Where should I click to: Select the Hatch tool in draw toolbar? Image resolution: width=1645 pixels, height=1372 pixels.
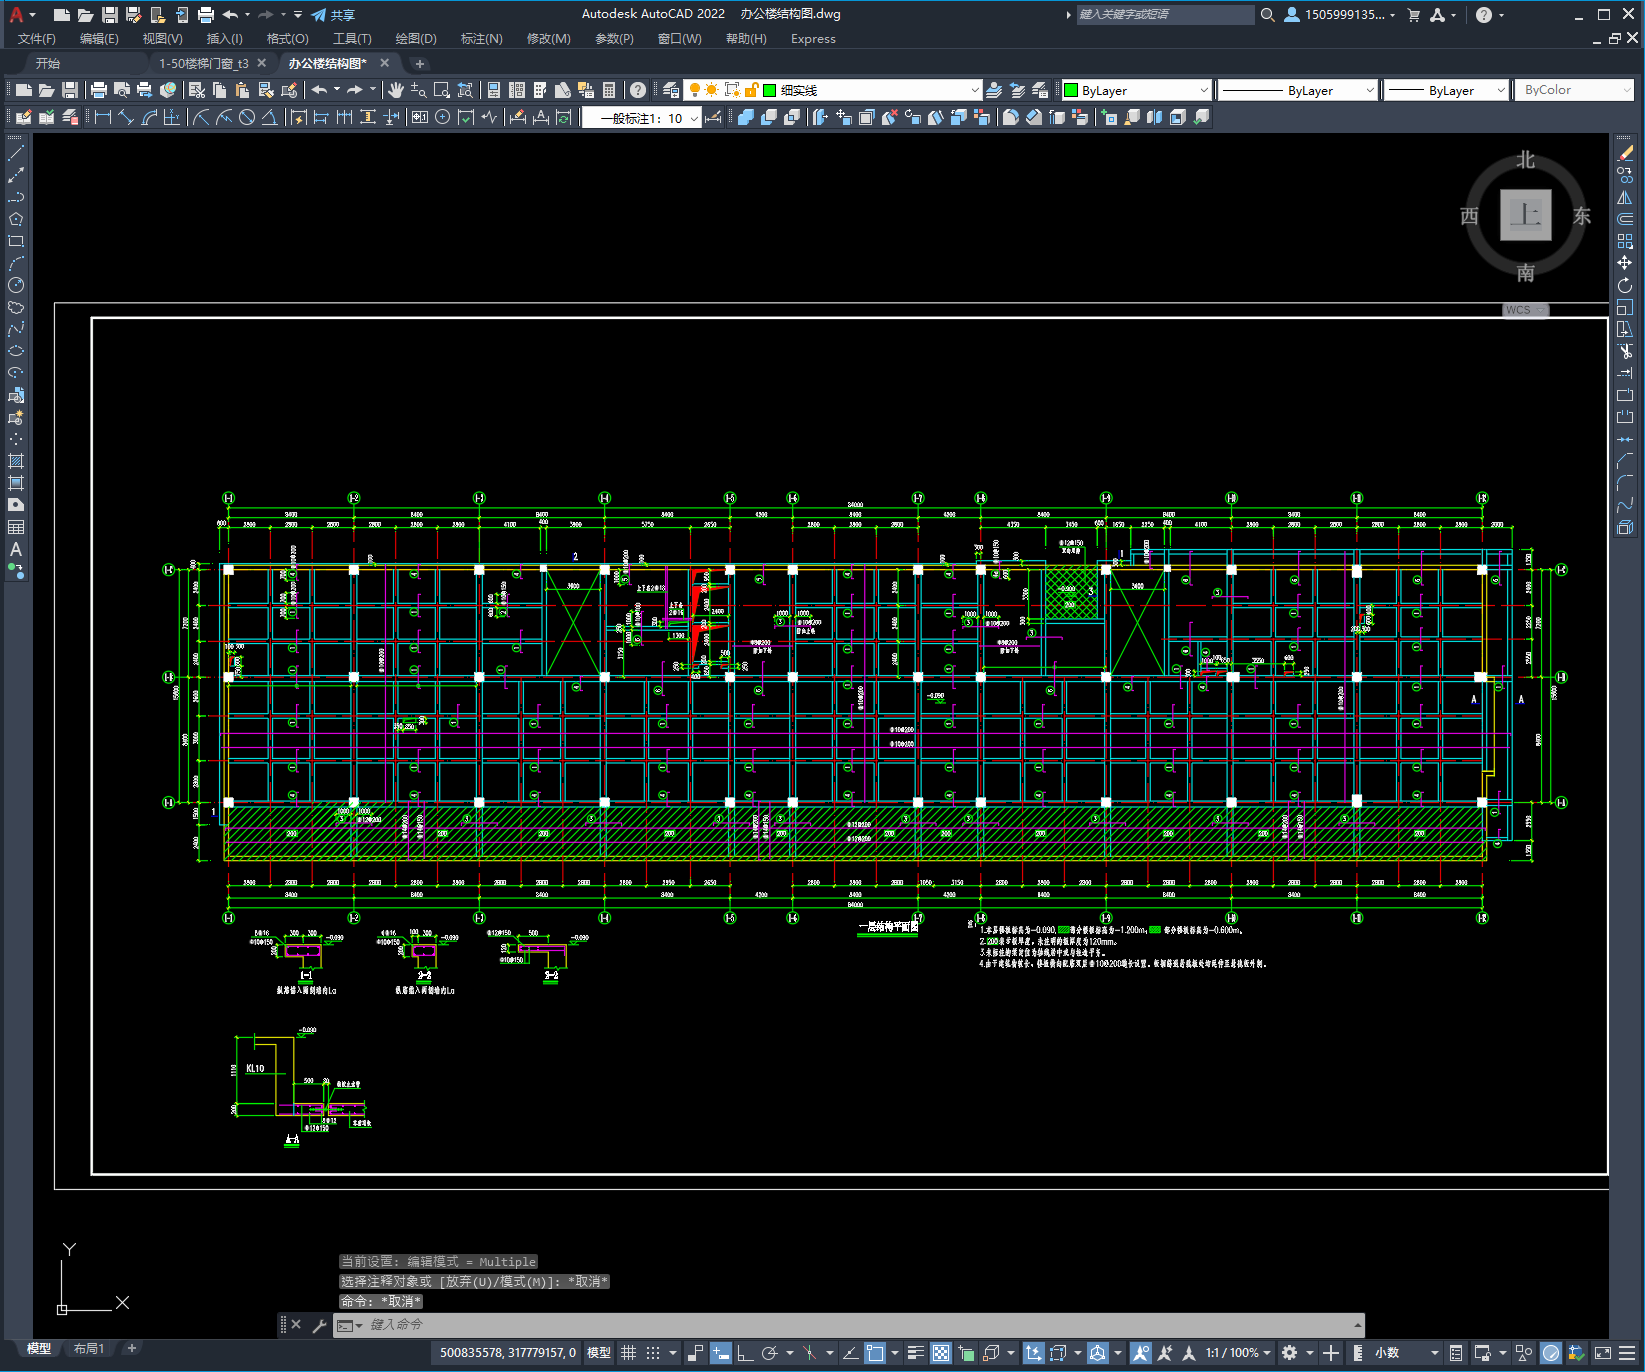16,461
